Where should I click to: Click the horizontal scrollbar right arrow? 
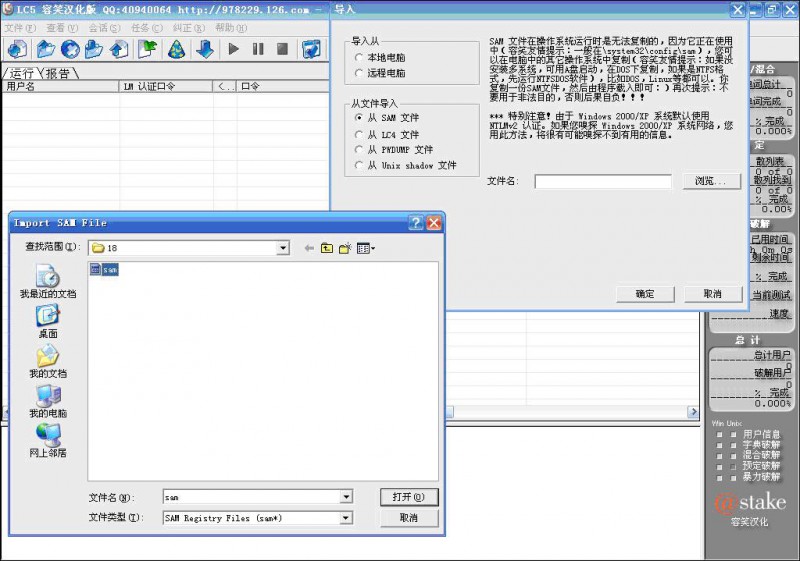tap(693, 412)
